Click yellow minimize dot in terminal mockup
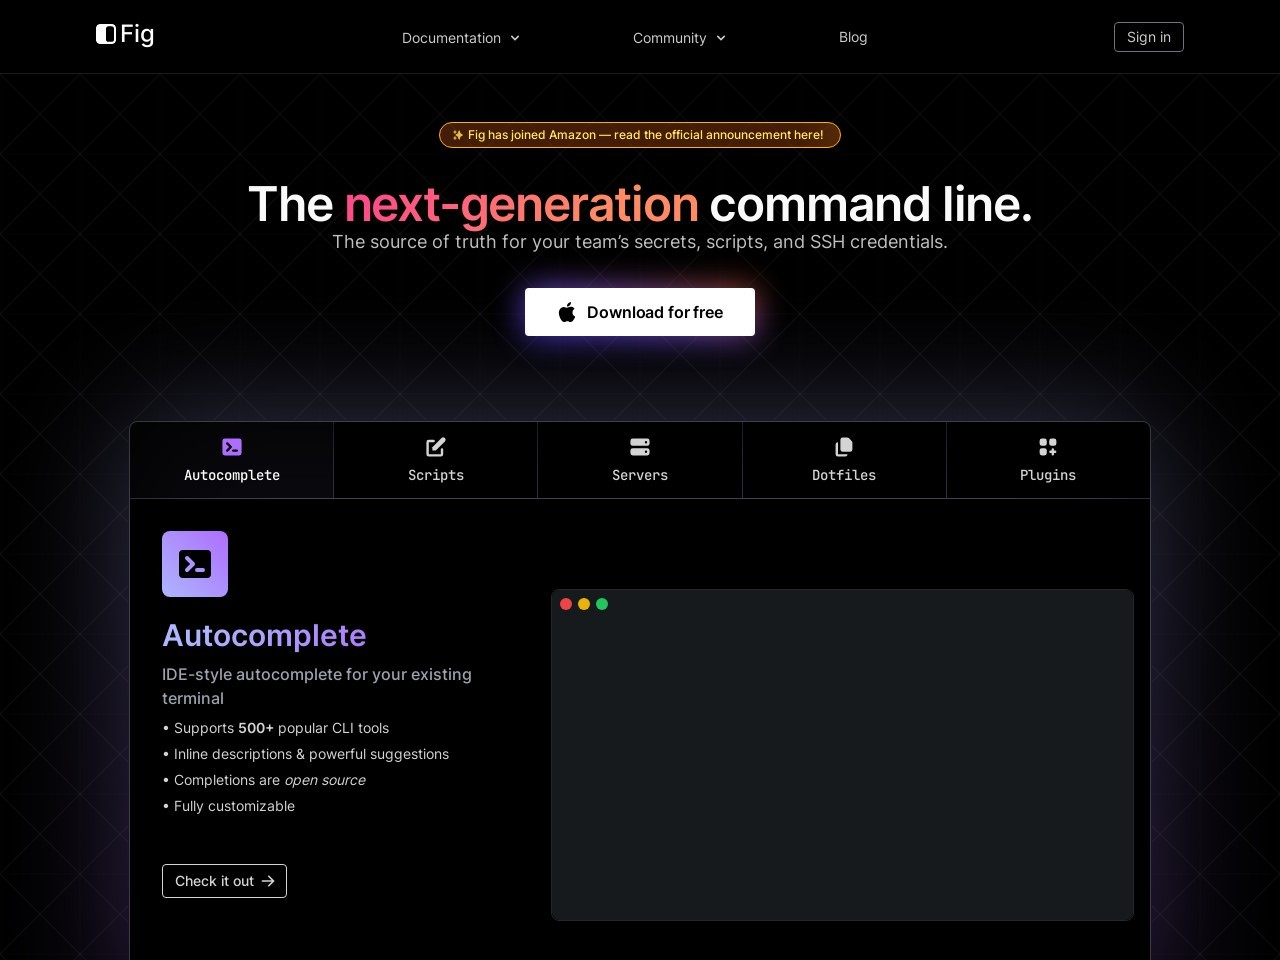Screen dimensions: 1280x960 (x=584, y=604)
